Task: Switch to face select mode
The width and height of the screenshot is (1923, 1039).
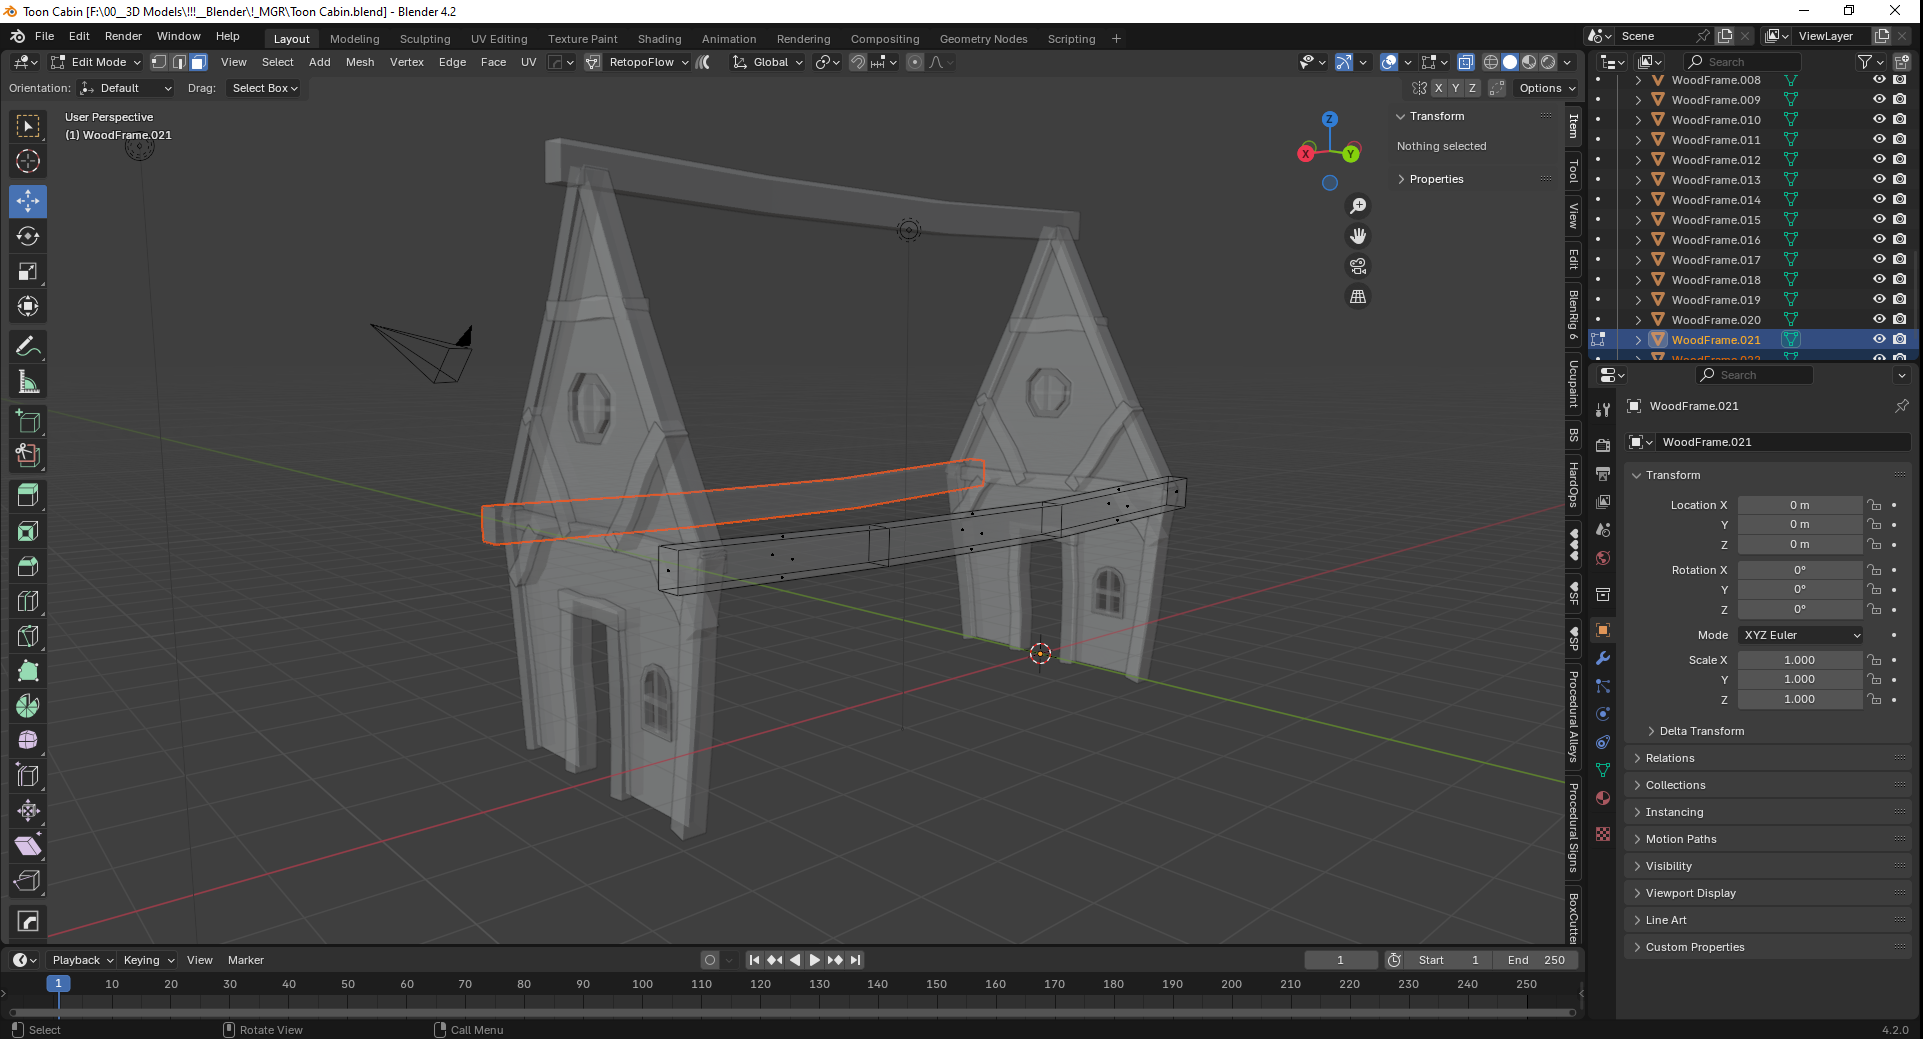Action: (x=199, y=62)
